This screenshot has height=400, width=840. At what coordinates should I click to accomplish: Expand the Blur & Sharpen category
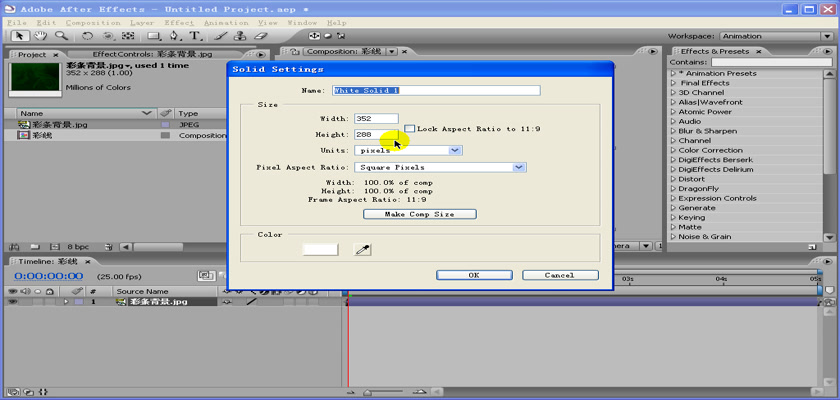point(673,131)
